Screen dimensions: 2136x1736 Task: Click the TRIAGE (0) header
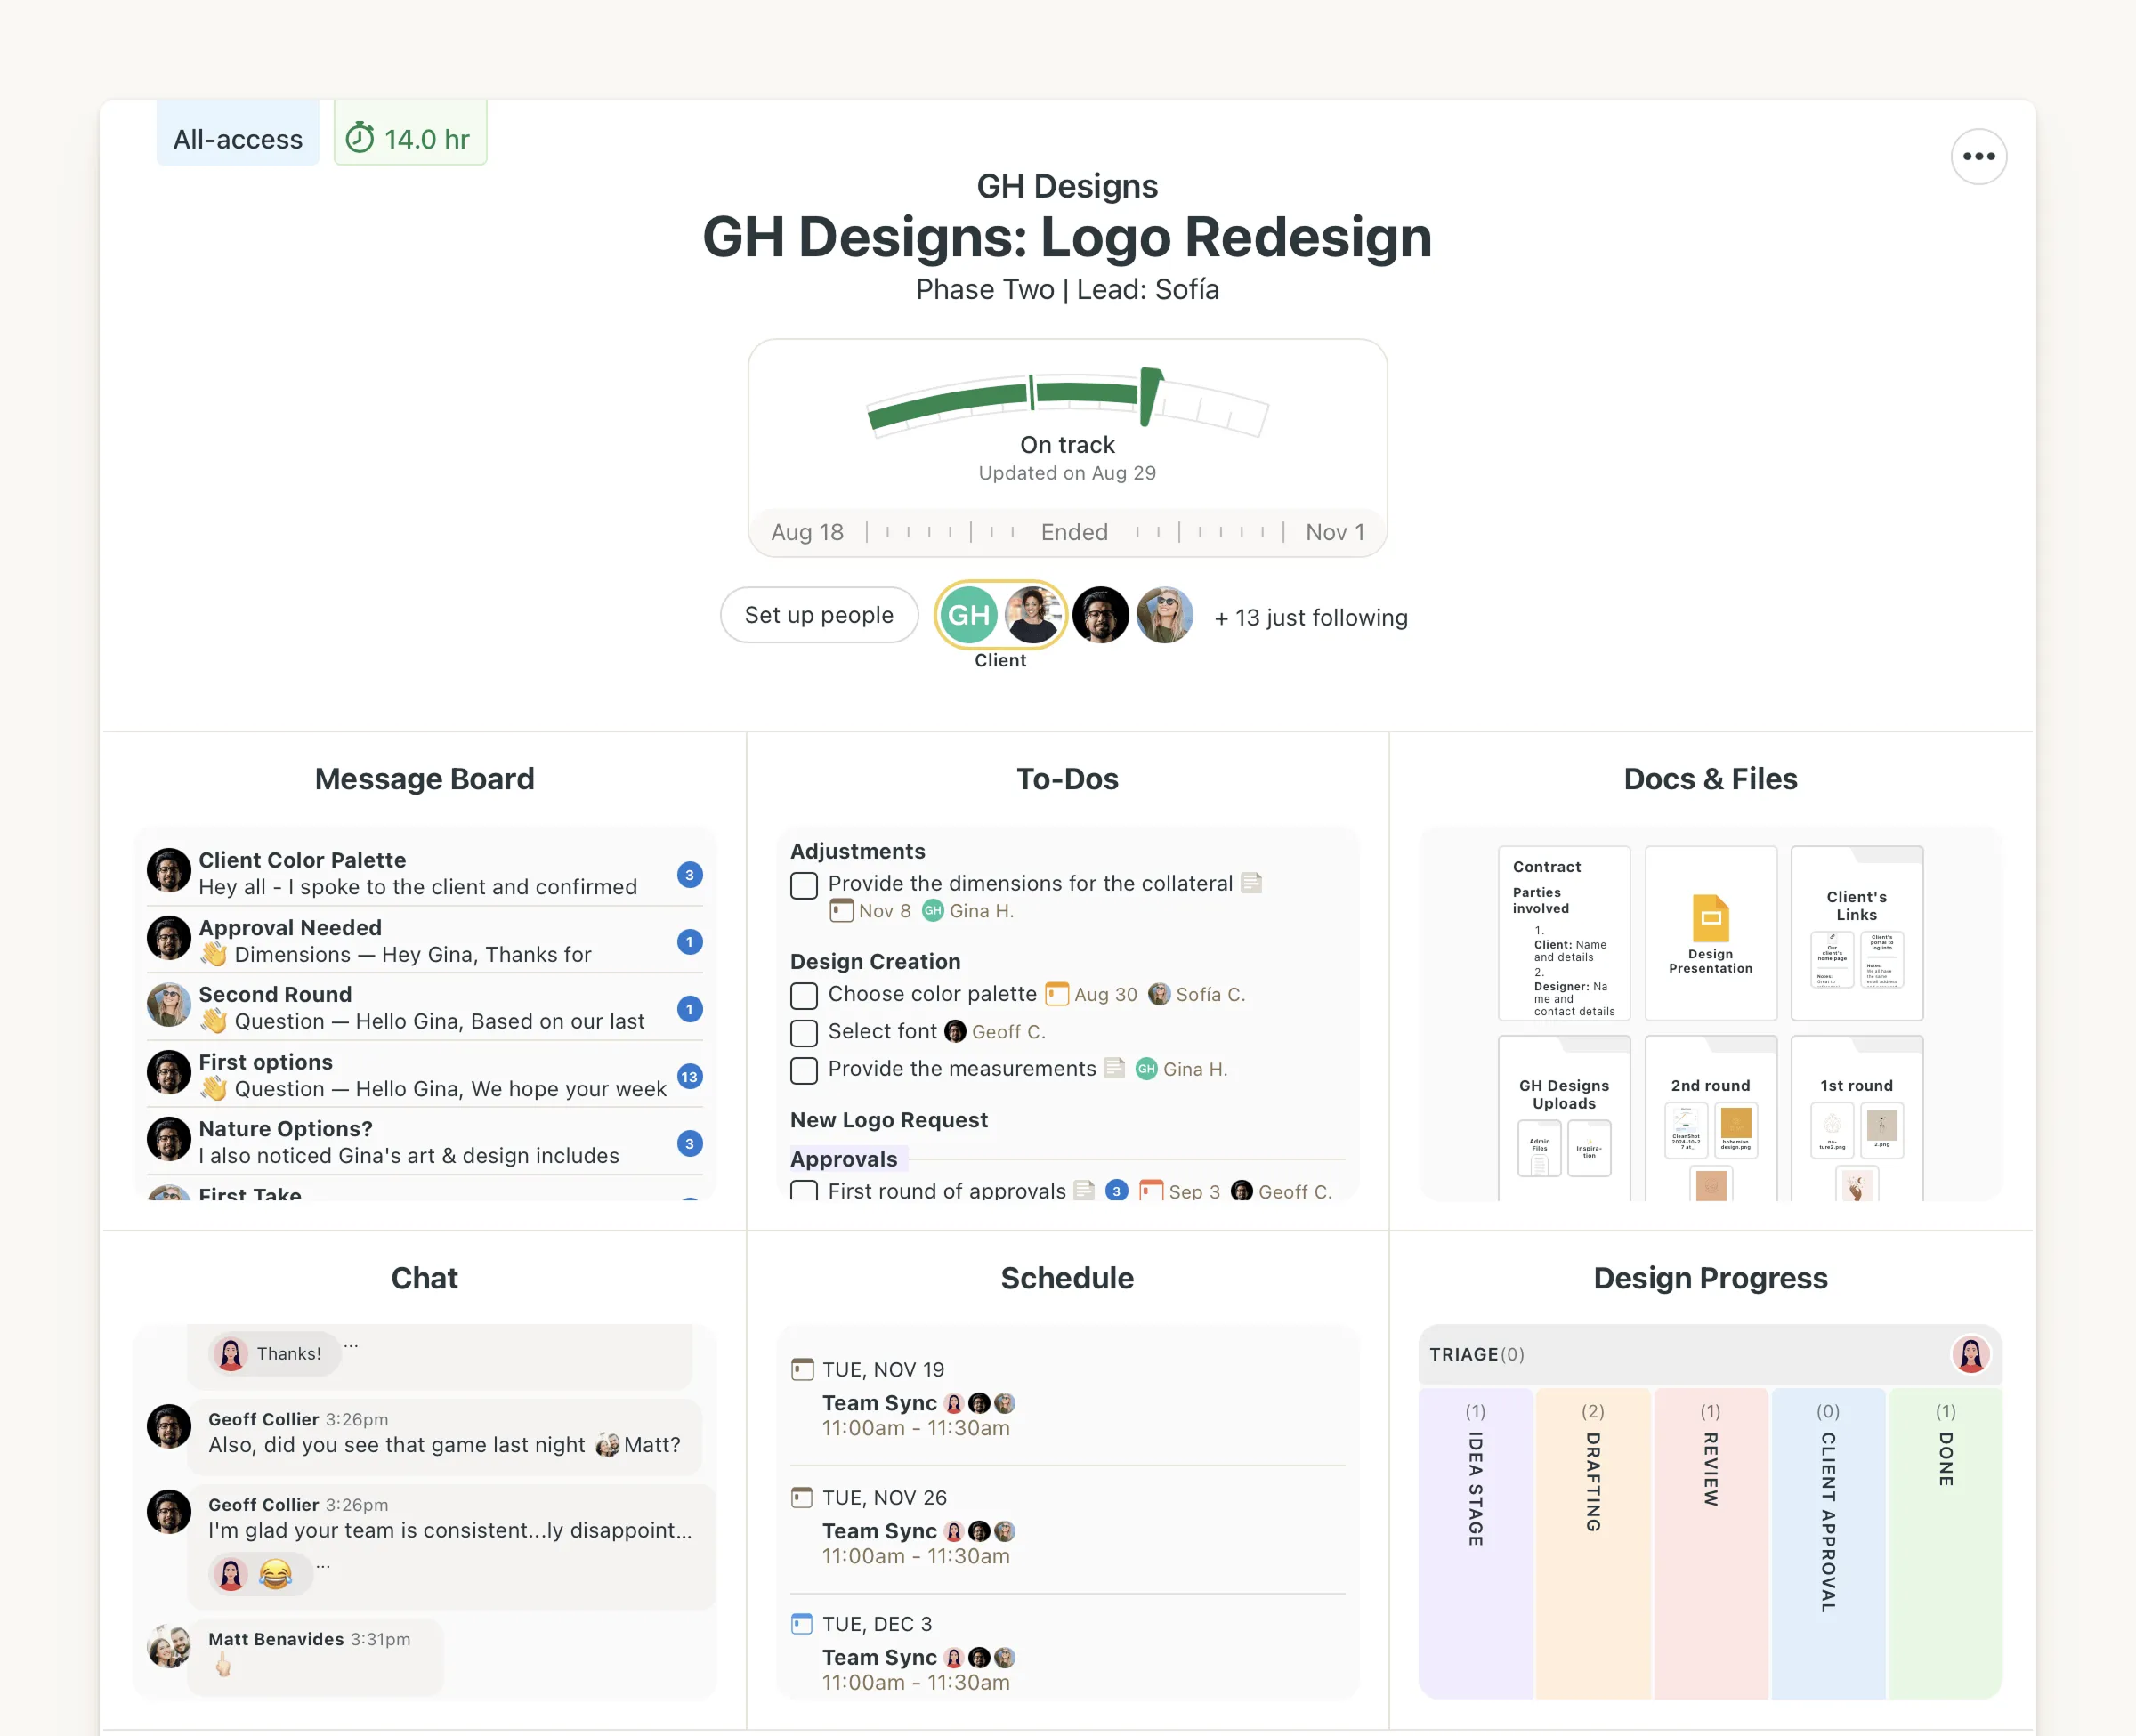1477,1354
